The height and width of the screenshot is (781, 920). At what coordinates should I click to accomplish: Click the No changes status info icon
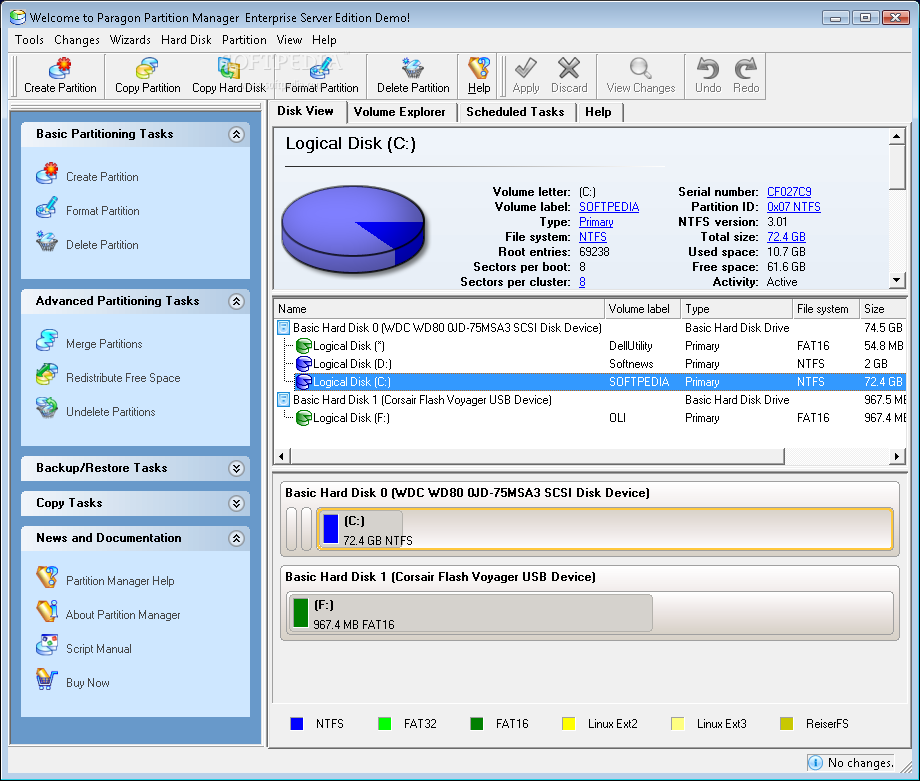[815, 762]
